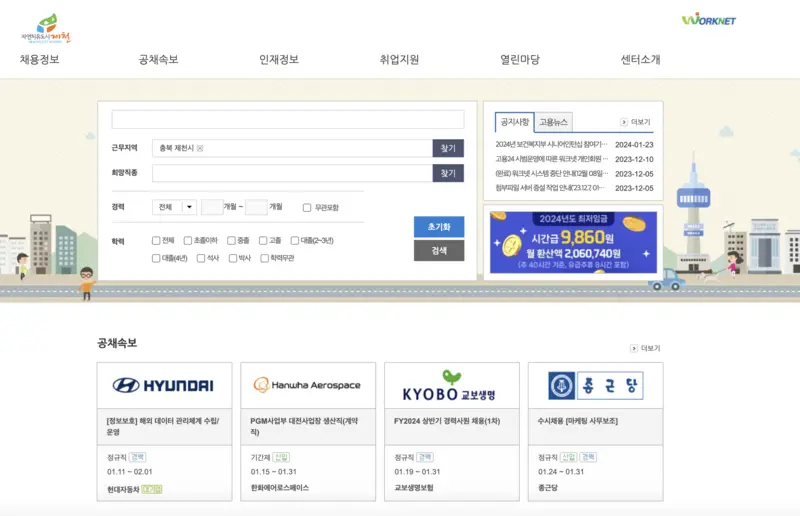The height and width of the screenshot is (516, 800).
Task: Check the 학력 전체 checkbox
Action: tap(156, 240)
